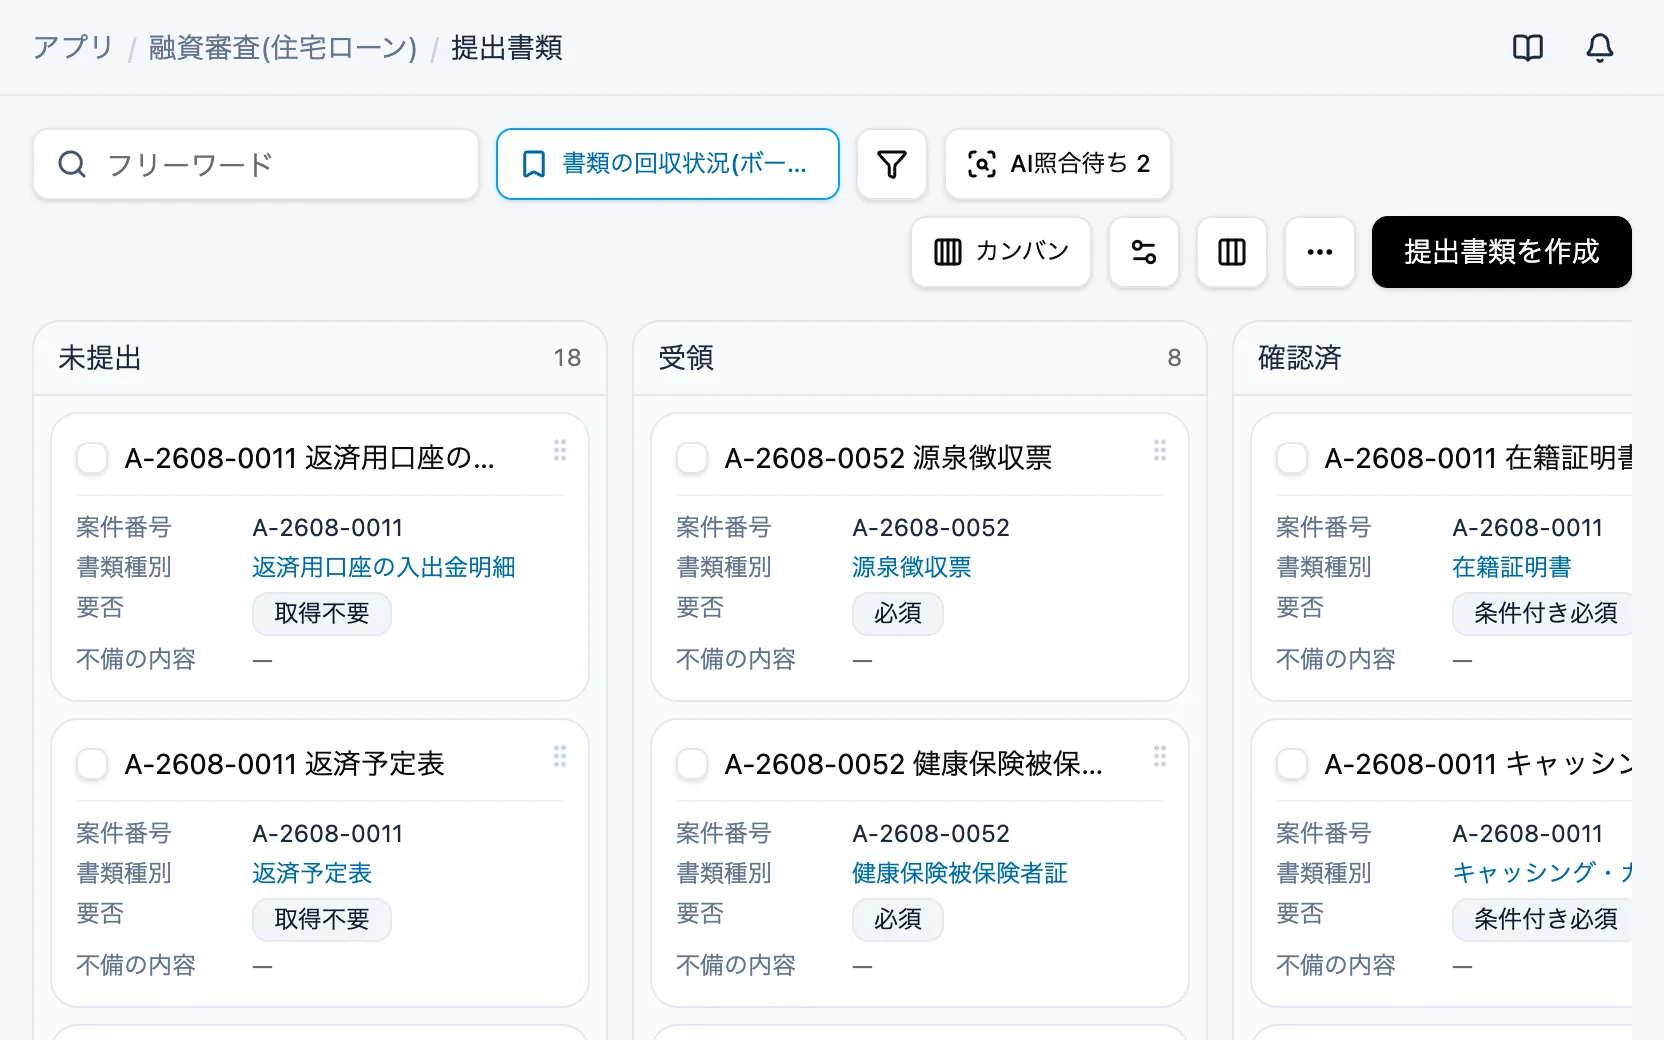
Task: Open the カンバン view switcher
Action: 1001,252
